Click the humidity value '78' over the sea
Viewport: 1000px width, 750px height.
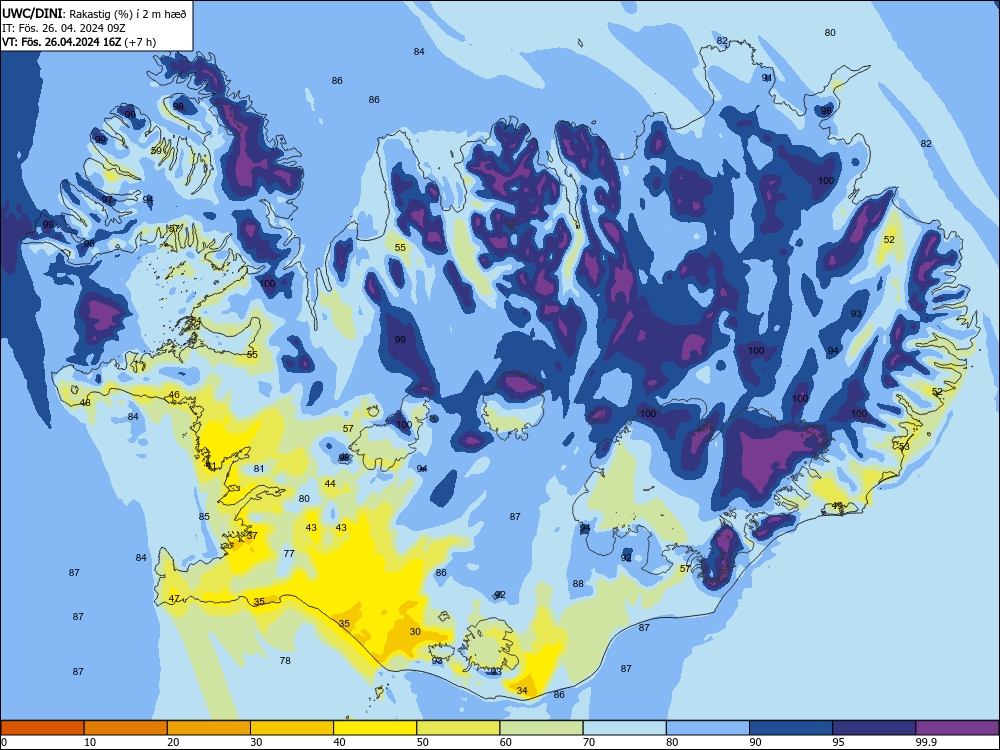pos(285,660)
